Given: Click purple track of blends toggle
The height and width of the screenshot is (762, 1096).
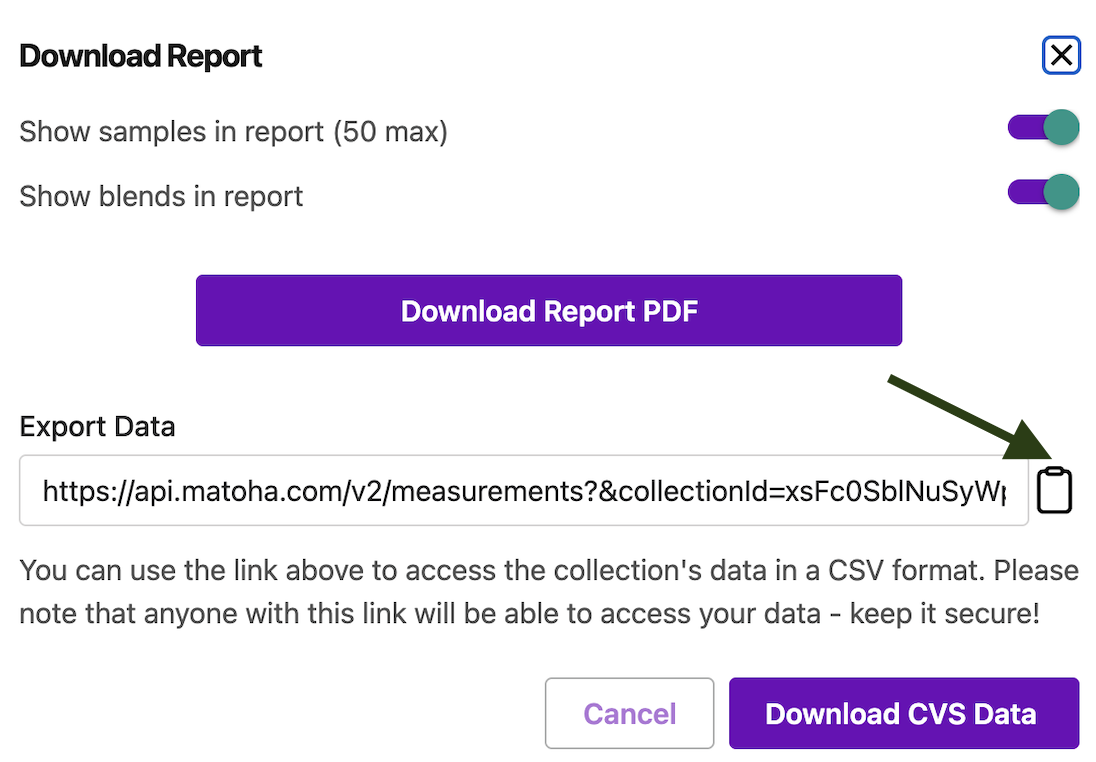Looking at the screenshot, I should click(x=1024, y=192).
